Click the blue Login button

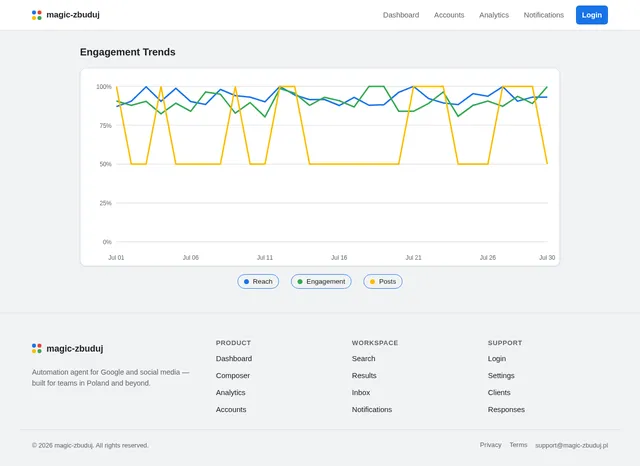click(592, 15)
